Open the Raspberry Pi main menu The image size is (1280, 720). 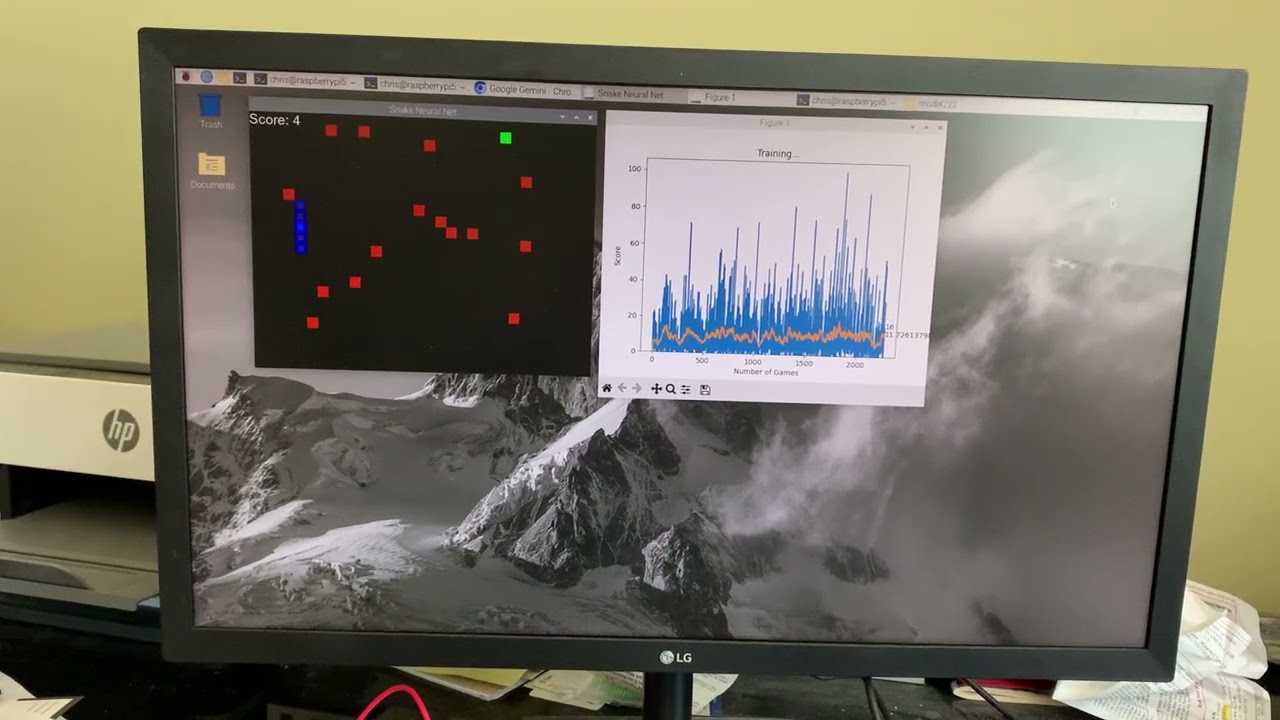pyautogui.click(x=186, y=77)
